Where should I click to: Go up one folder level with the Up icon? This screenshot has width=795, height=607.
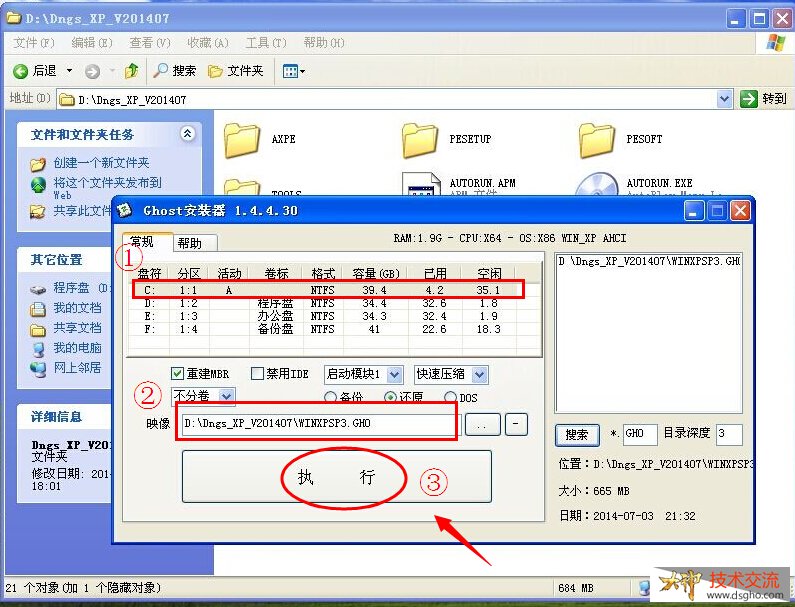click(x=132, y=70)
